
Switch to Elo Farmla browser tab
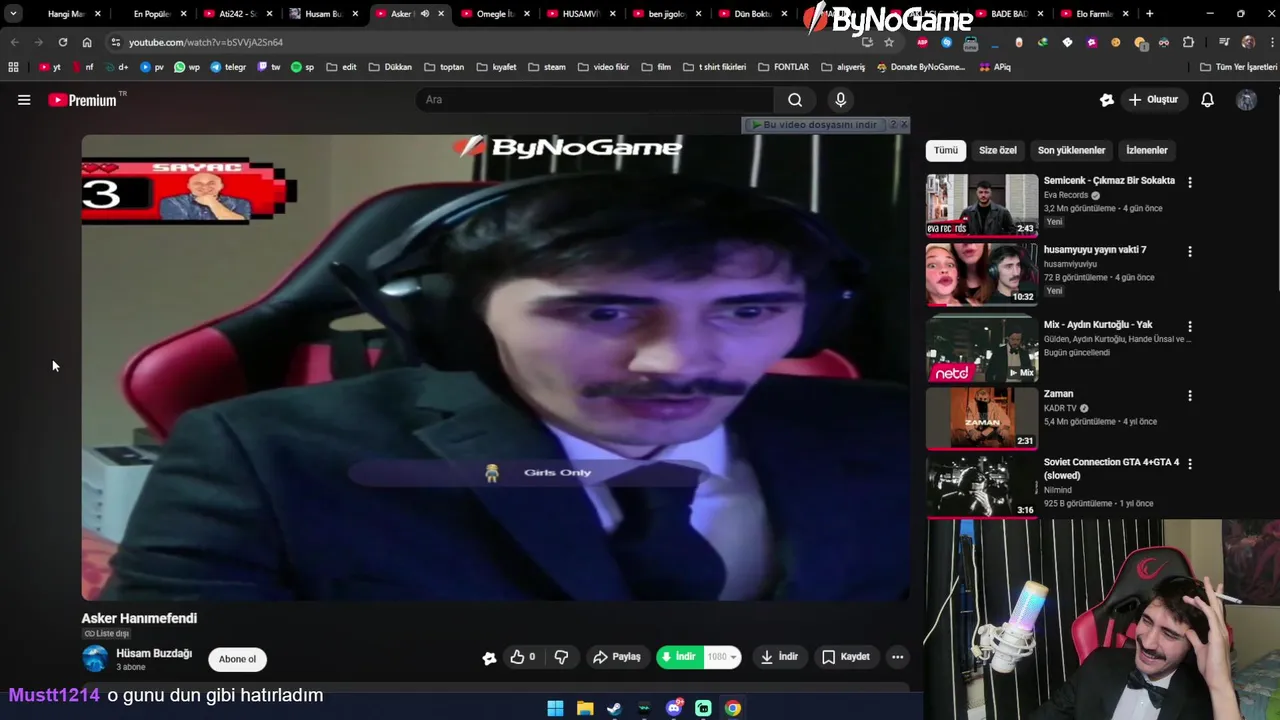[1093, 14]
